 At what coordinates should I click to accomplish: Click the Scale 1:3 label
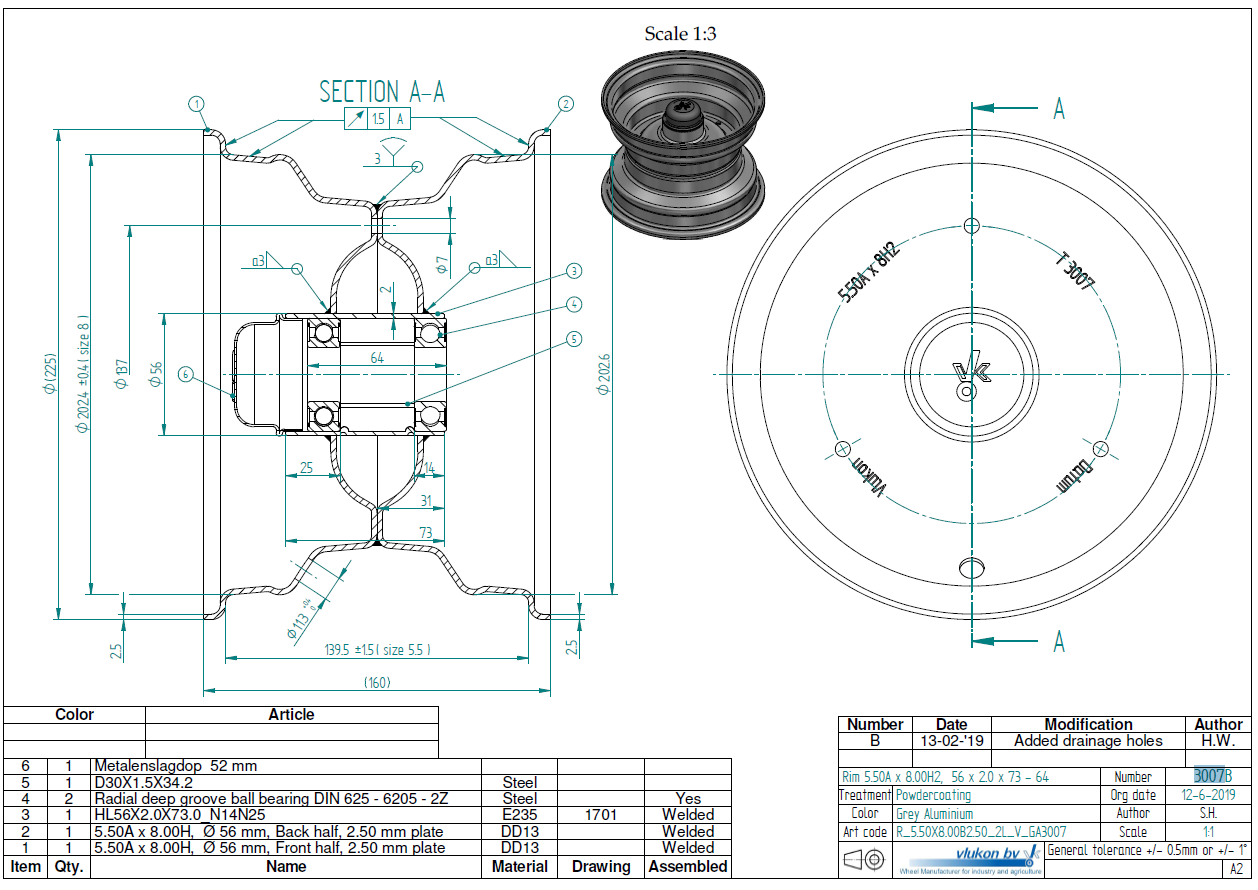point(680,34)
